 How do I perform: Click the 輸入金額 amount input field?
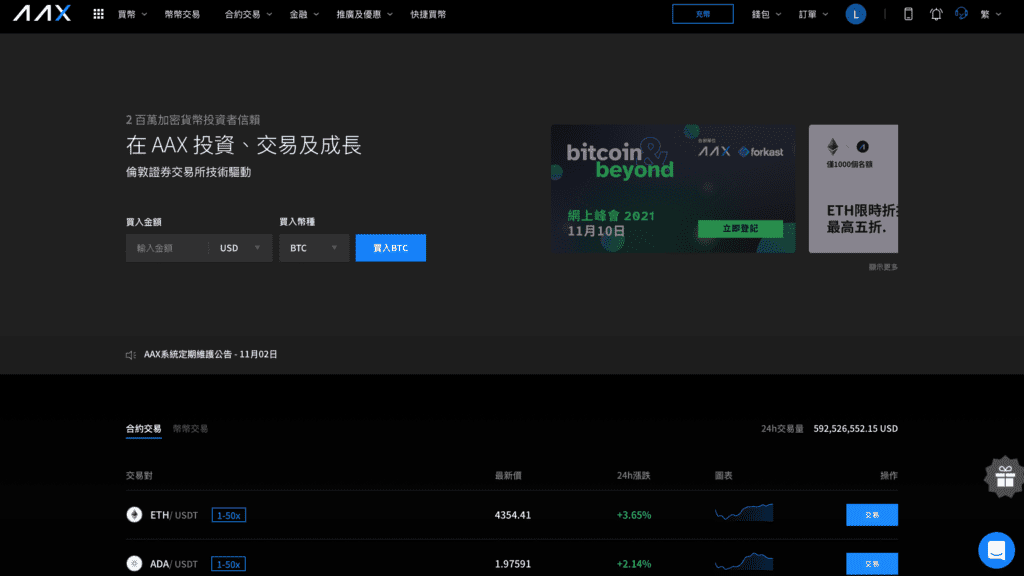pyautogui.click(x=167, y=248)
